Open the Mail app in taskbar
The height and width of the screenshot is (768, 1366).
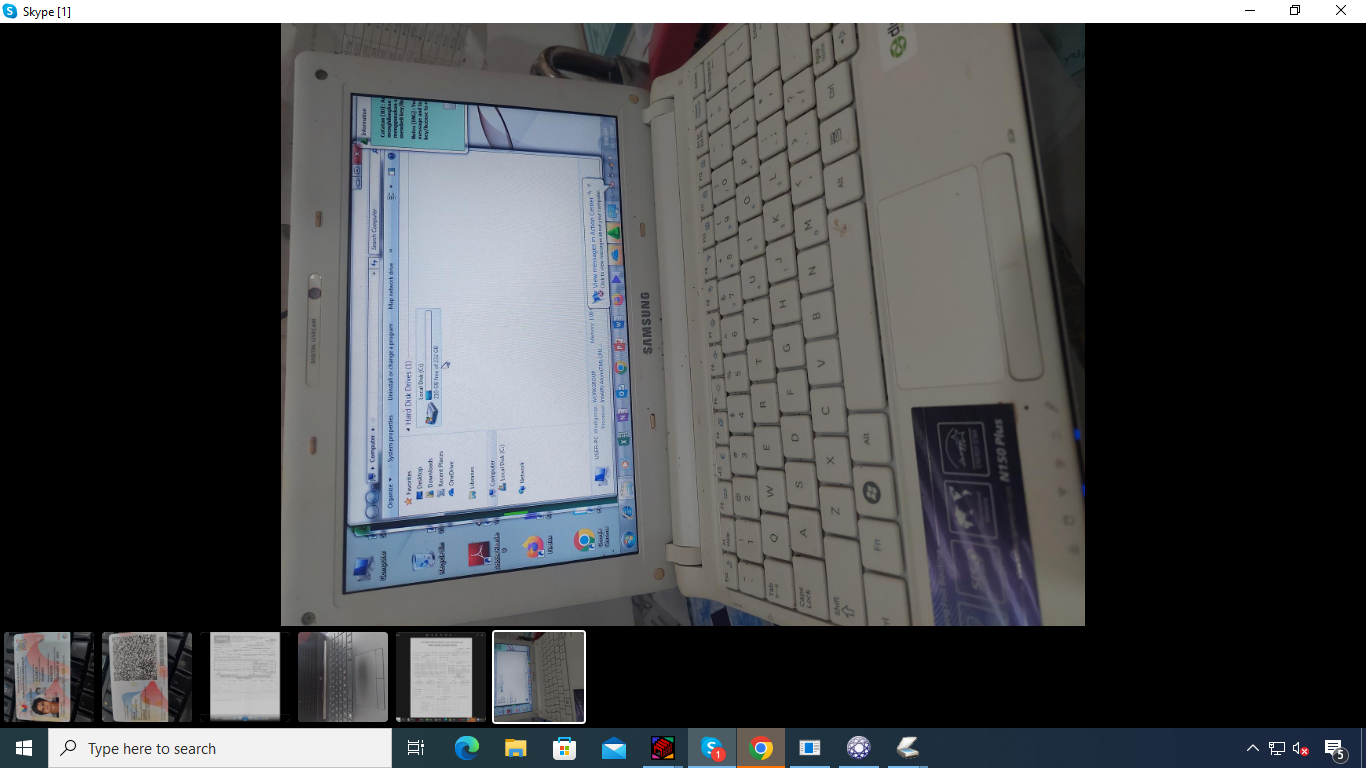(614, 748)
